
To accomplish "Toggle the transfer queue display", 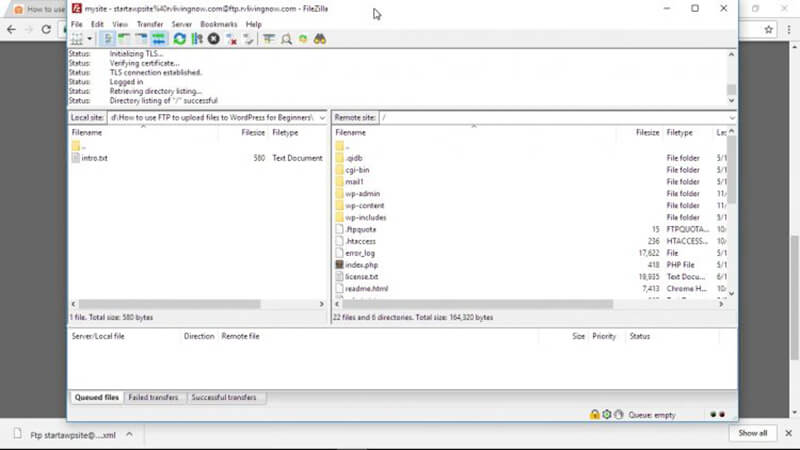I will (158, 39).
